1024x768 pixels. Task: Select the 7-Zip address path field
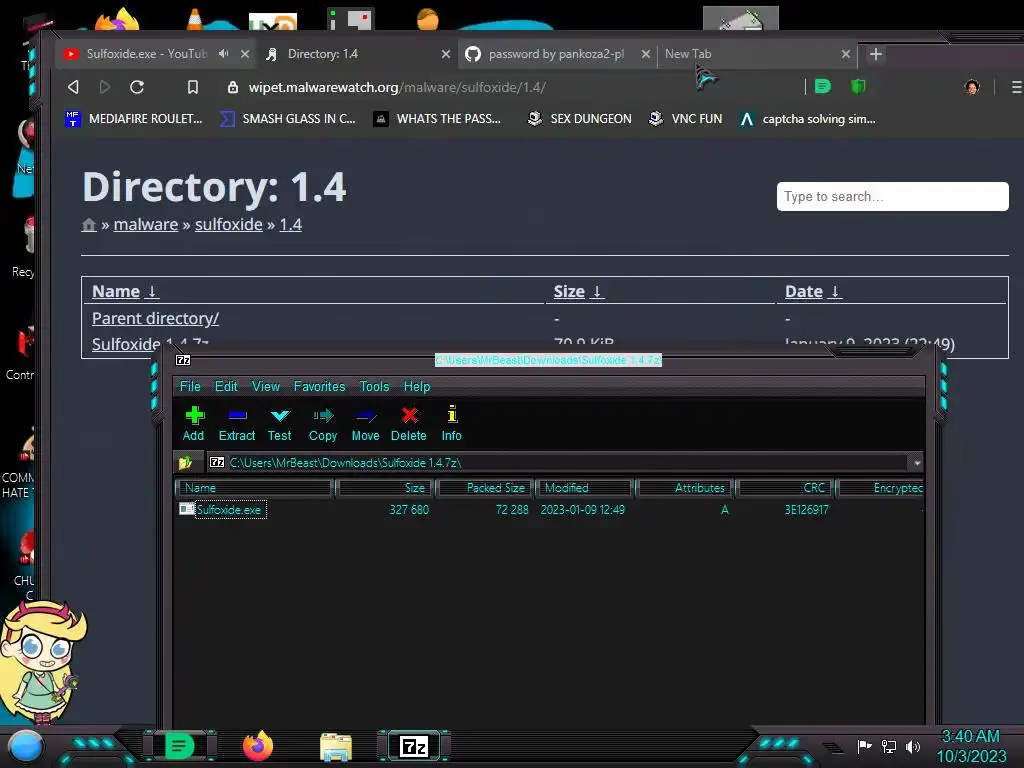point(558,462)
